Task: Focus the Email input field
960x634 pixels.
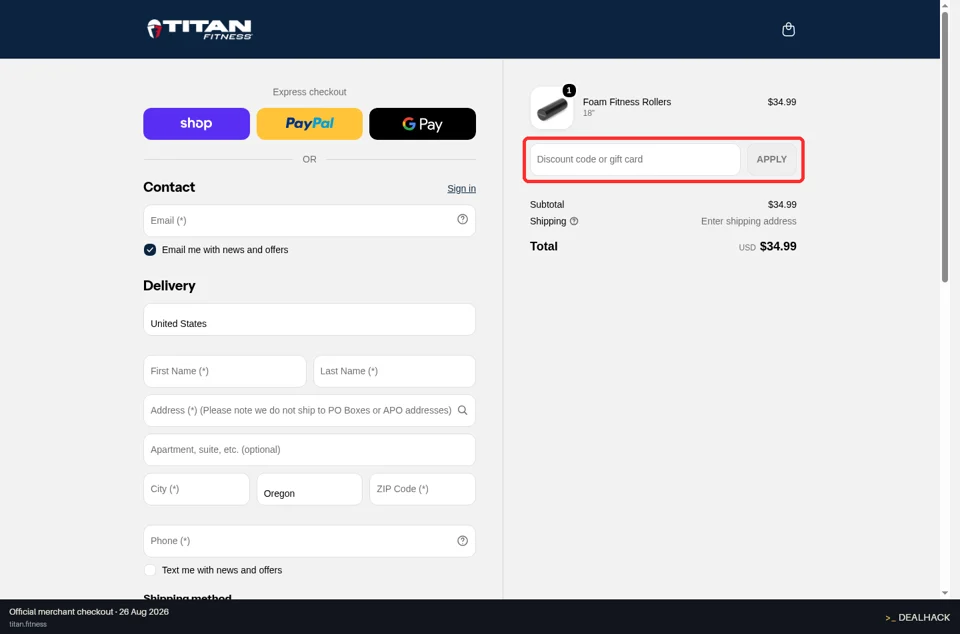Action: (309, 220)
